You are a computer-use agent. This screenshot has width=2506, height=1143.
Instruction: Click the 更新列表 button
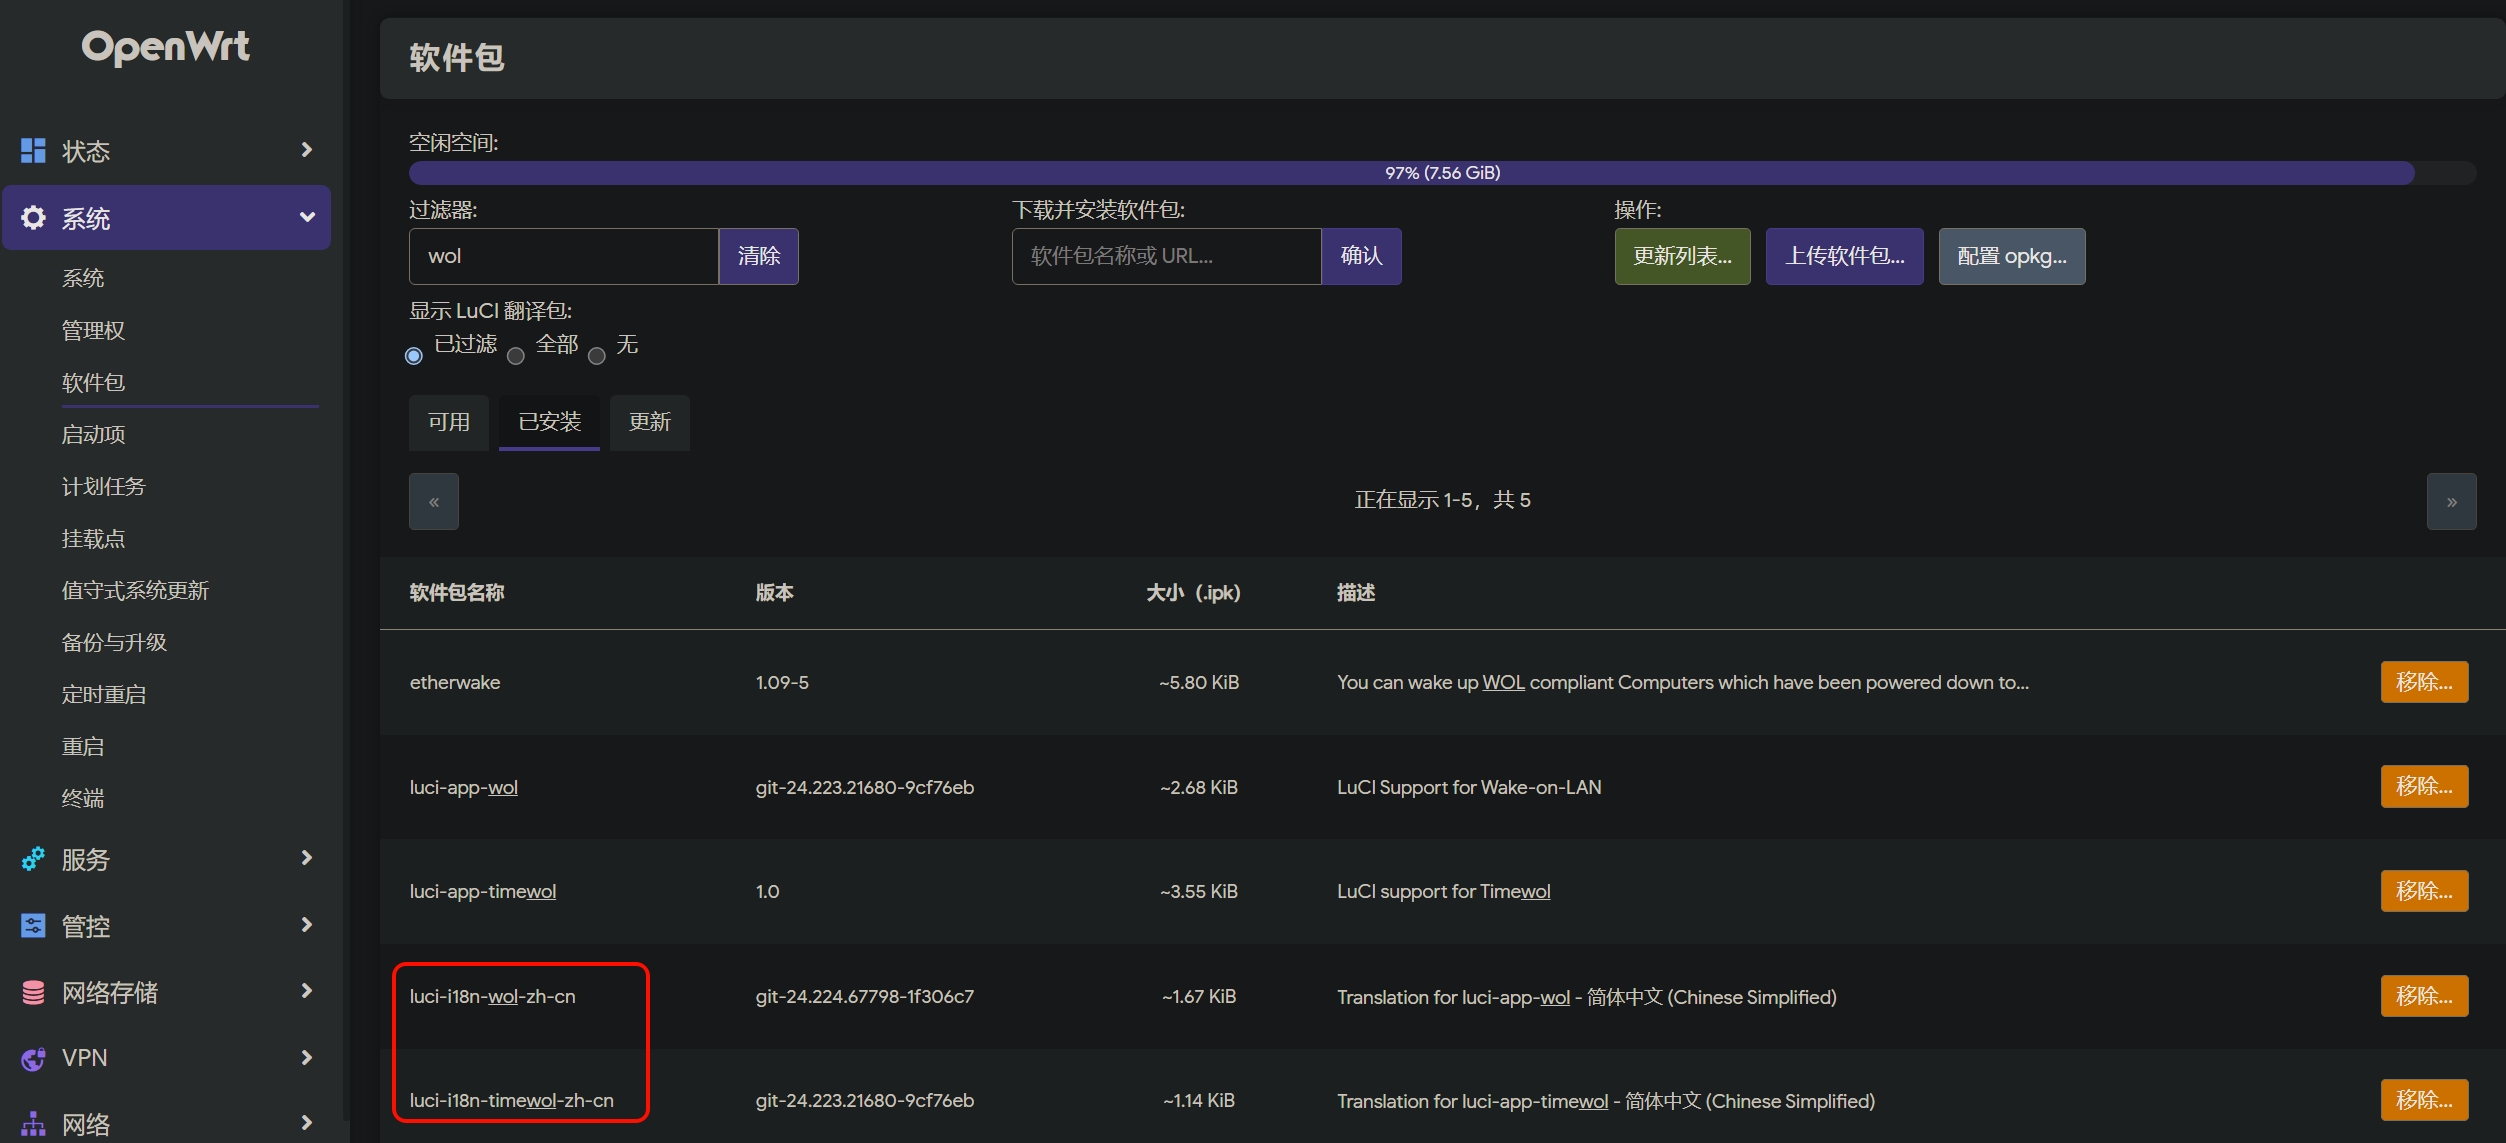coord(1683,256)
